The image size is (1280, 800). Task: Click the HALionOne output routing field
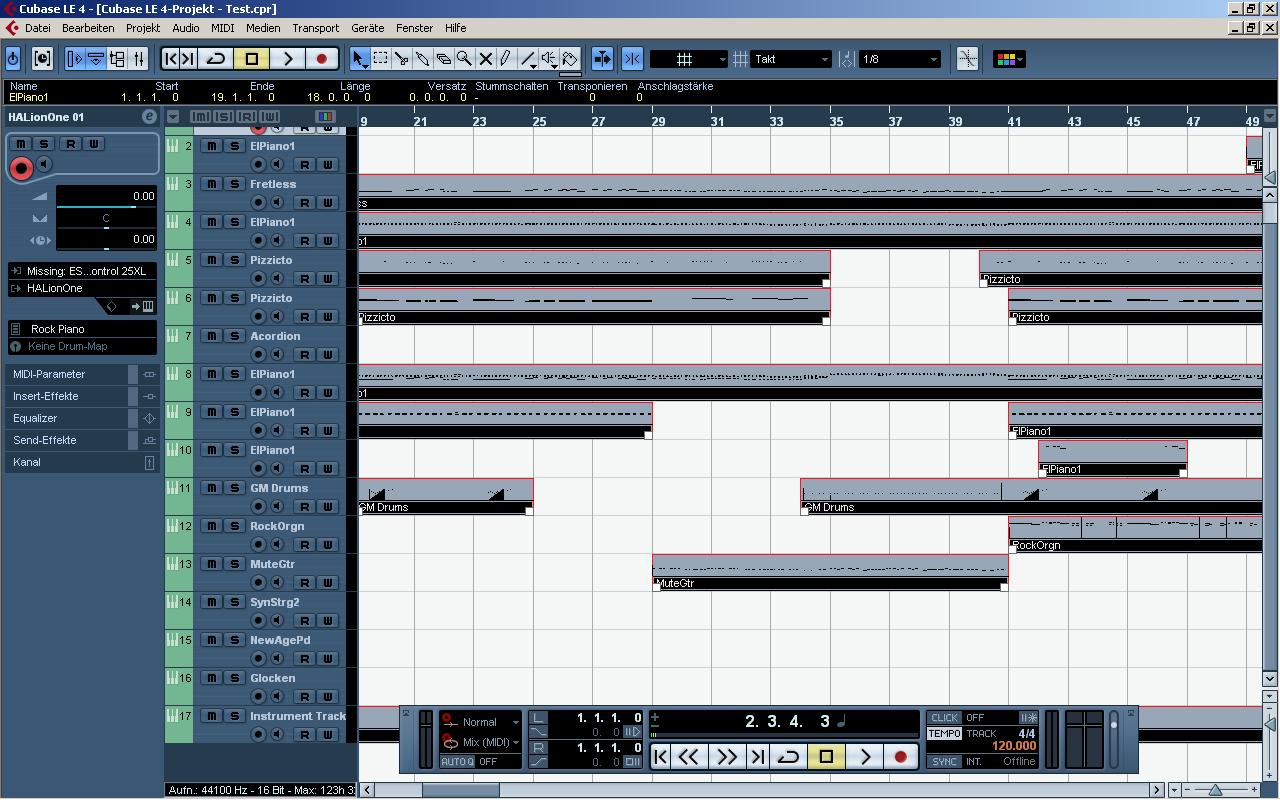(83, 288)
